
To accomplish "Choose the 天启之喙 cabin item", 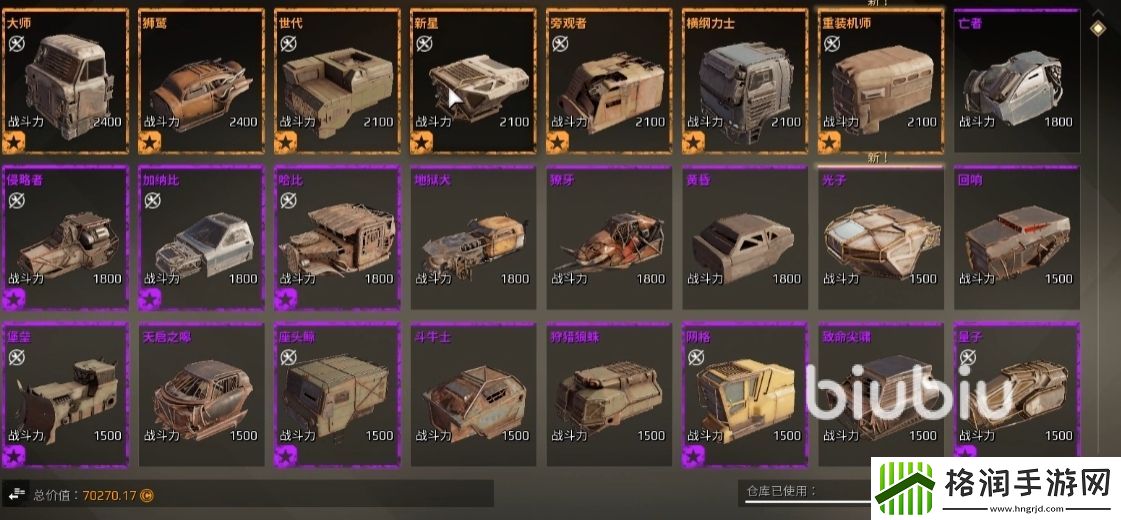I will 202,394.
